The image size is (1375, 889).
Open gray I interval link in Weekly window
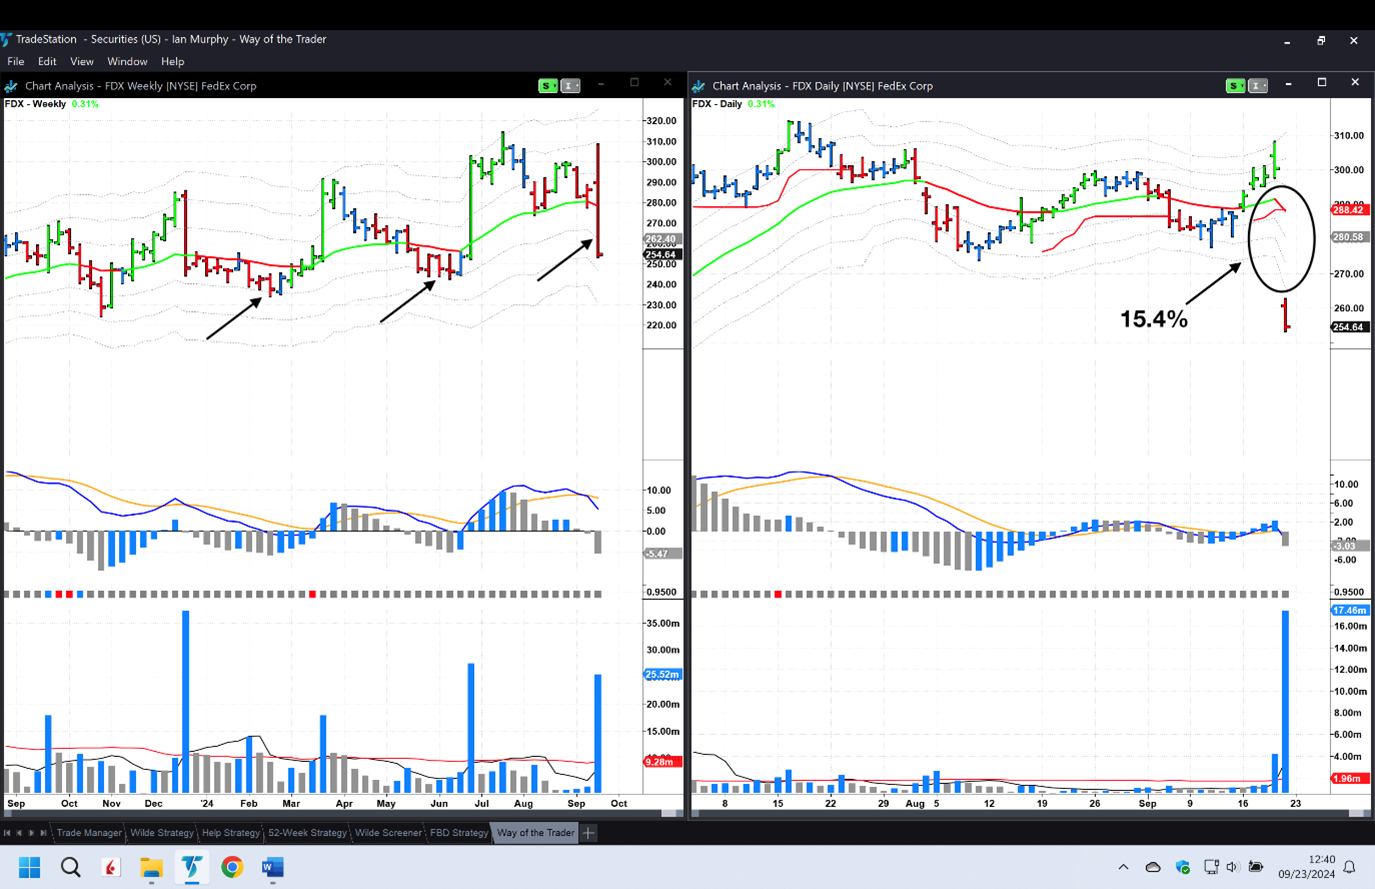pos(570,86)
